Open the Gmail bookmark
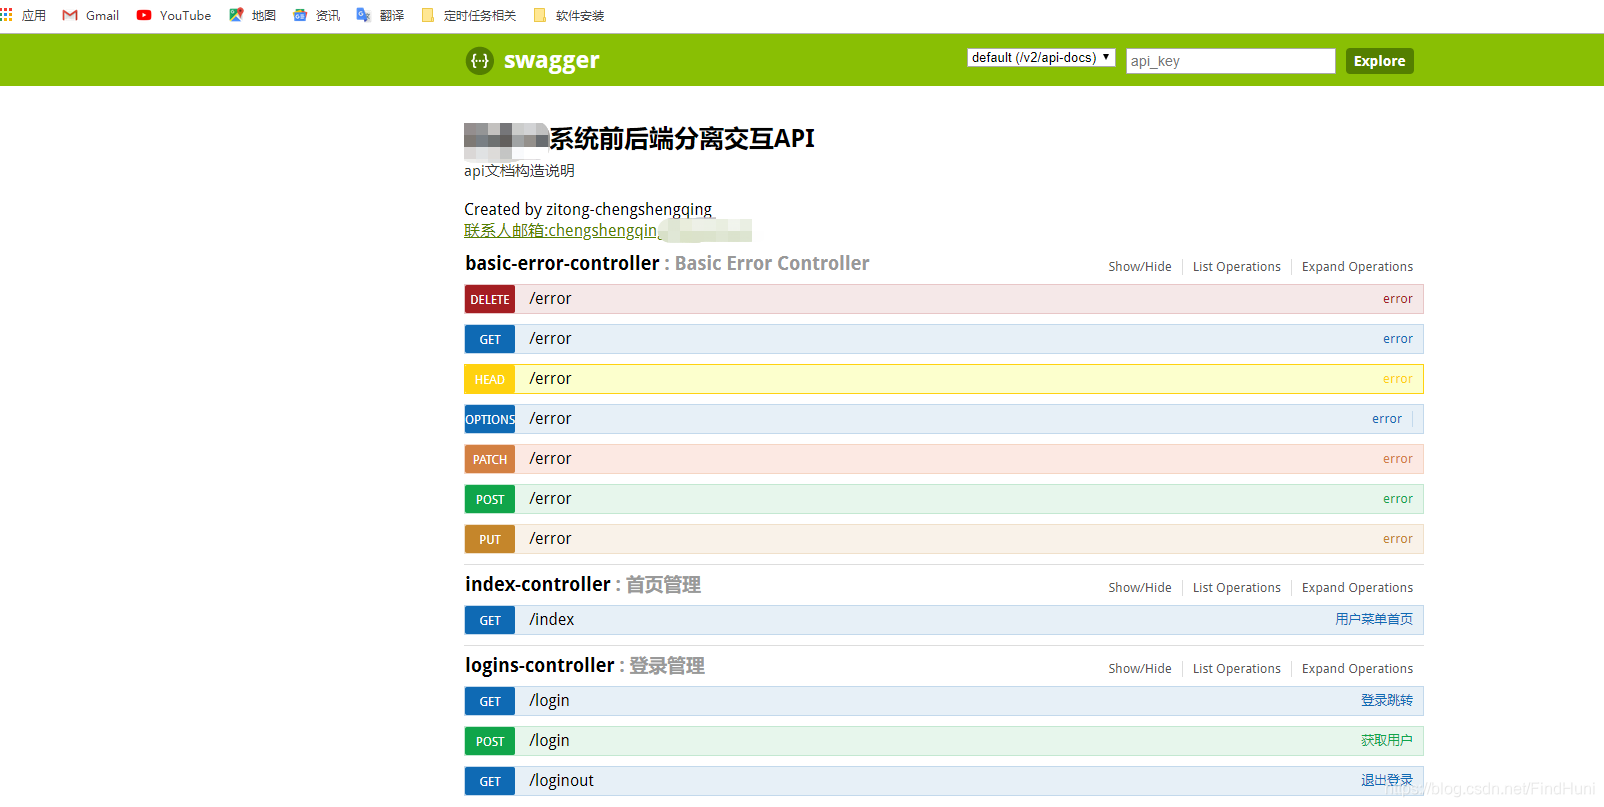 tap(90, 15)
